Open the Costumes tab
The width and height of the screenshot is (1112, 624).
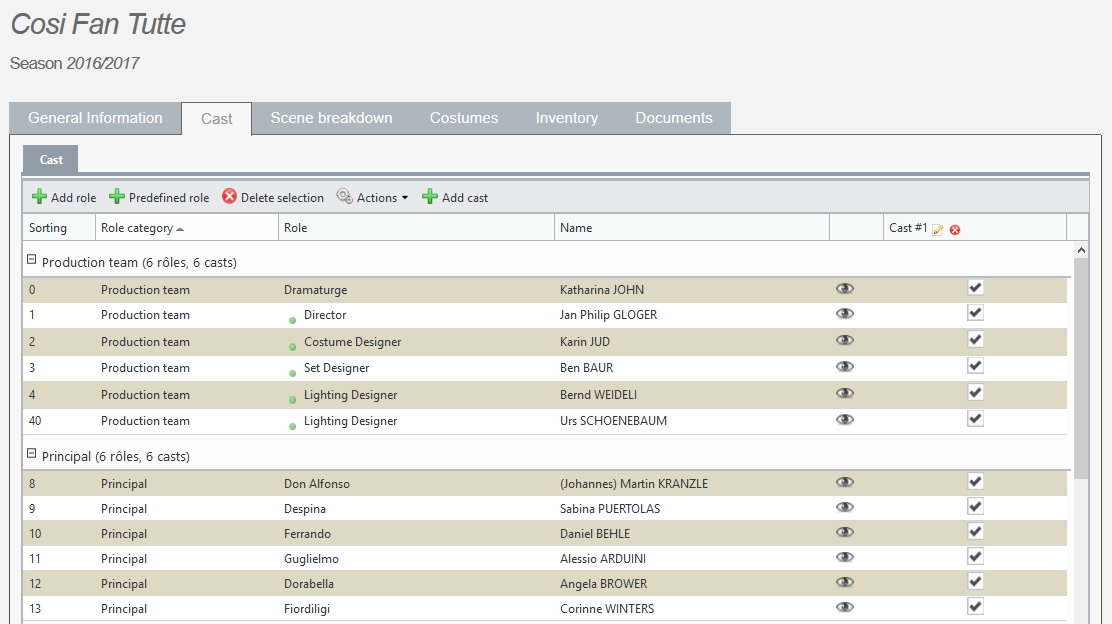coord(464,118)
